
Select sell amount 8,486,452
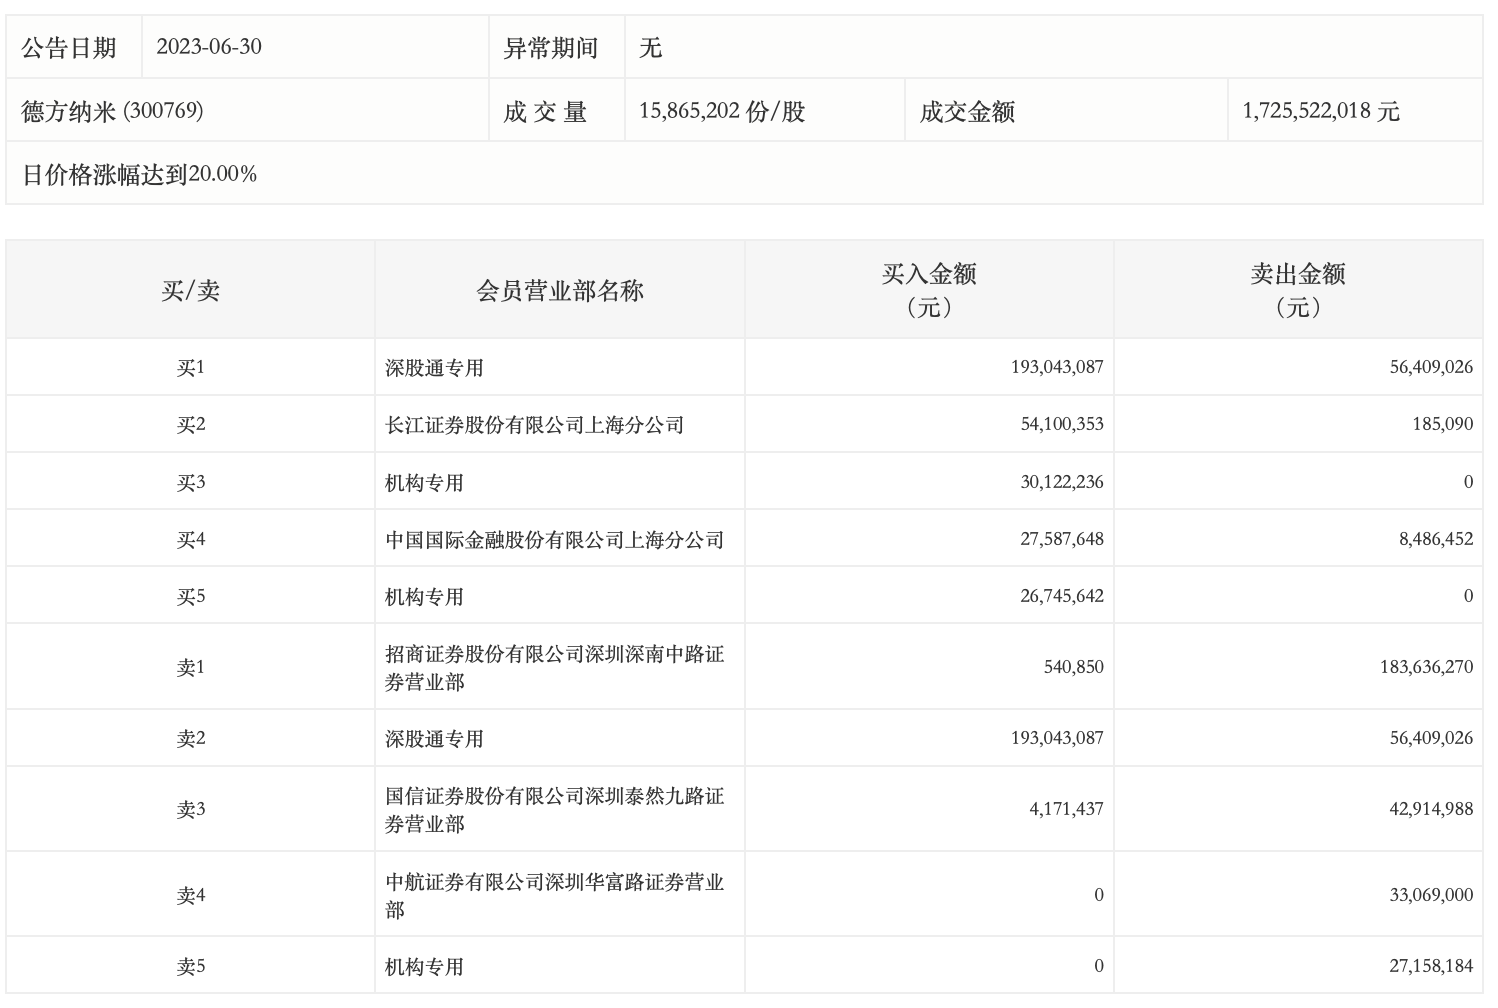[x=1436, y=539]
